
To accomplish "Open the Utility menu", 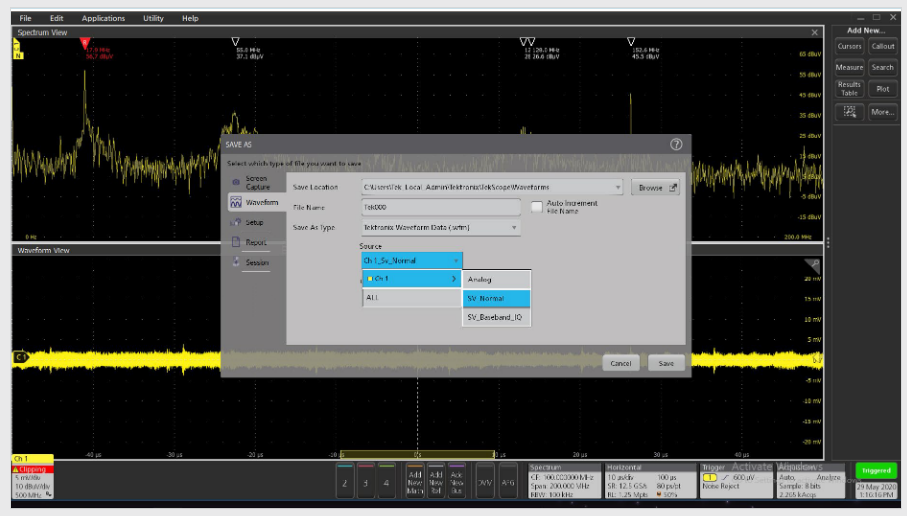I will (153, 18).
